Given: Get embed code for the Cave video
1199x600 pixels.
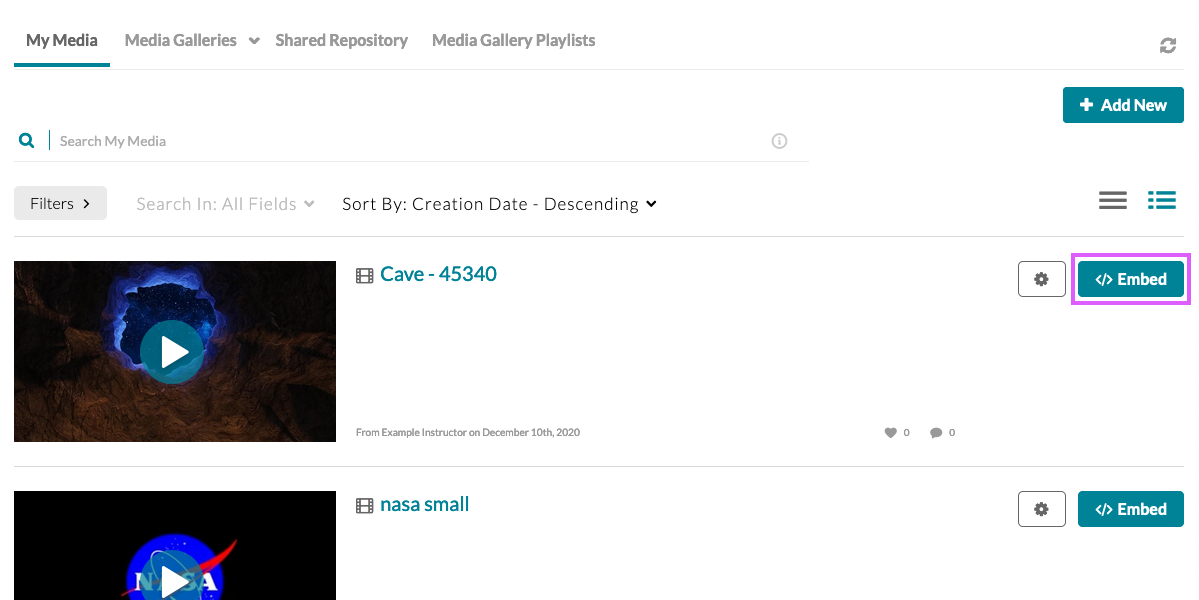Looking at the screenshot, I should [1130, 279].
